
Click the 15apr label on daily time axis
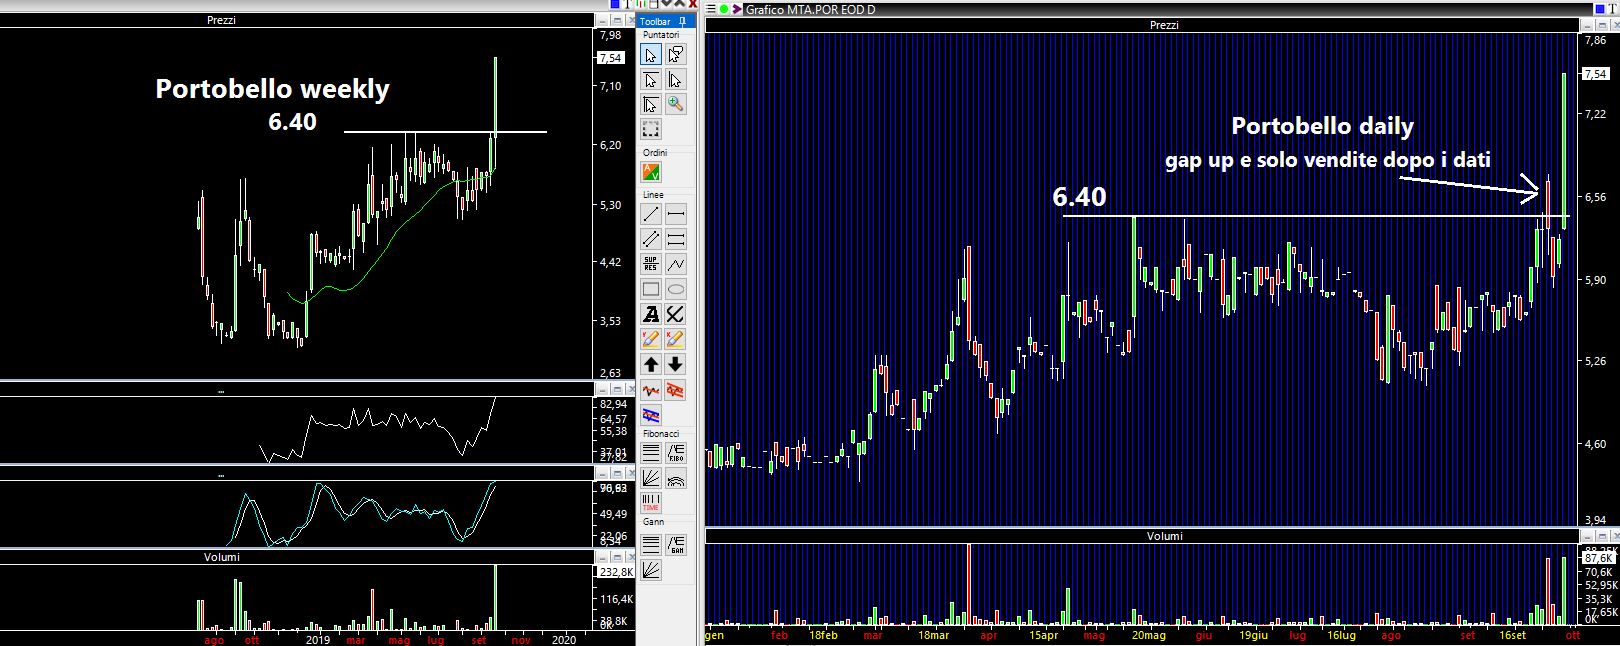click(x=1043, y=635)
